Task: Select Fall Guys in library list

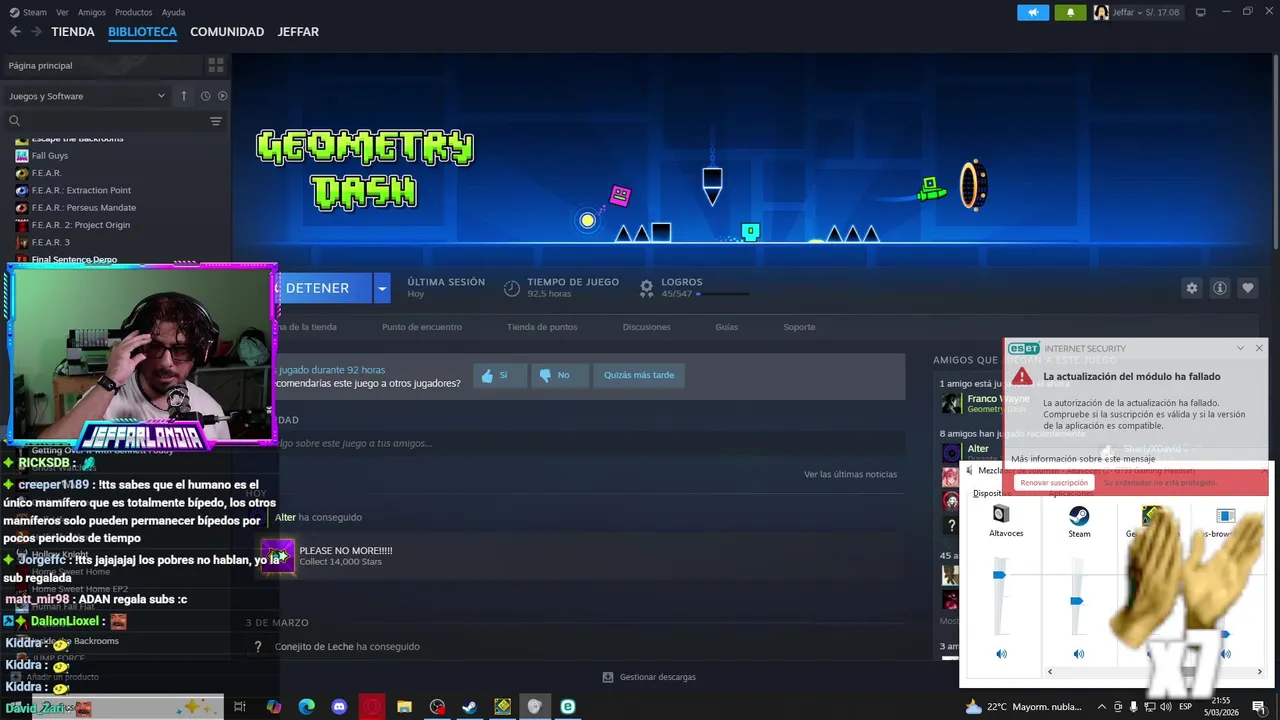Action: tap(50, 156)
